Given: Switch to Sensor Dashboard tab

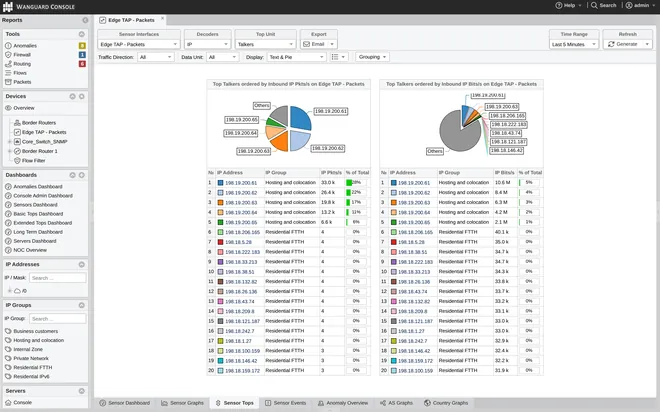Looking at the screenshot, I should [x=125, y=403].
